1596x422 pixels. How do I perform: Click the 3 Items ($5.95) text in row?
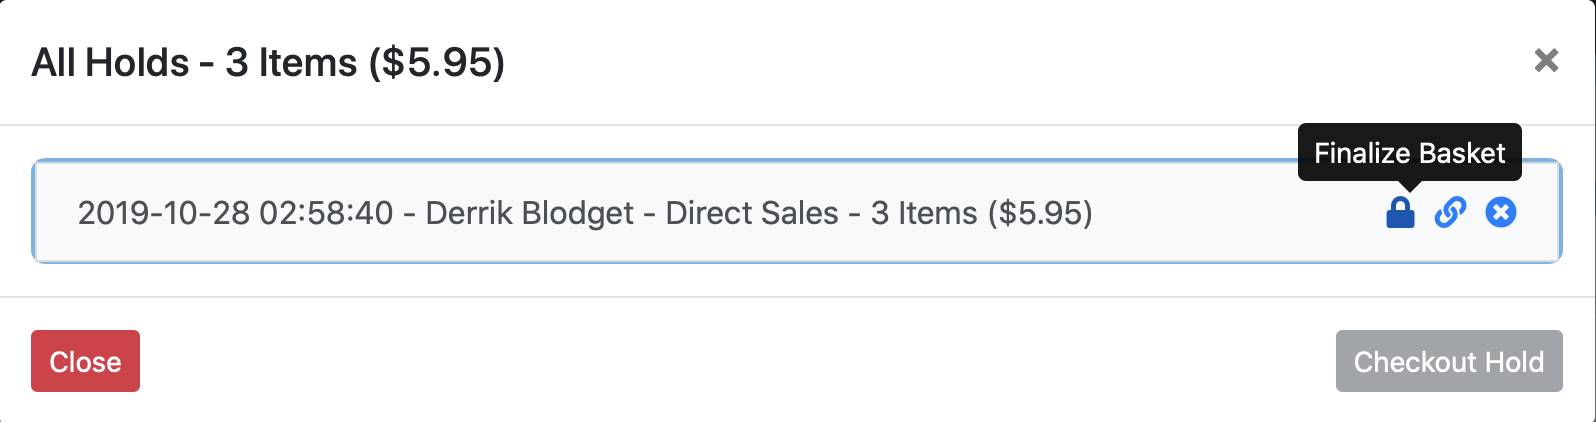981,213
